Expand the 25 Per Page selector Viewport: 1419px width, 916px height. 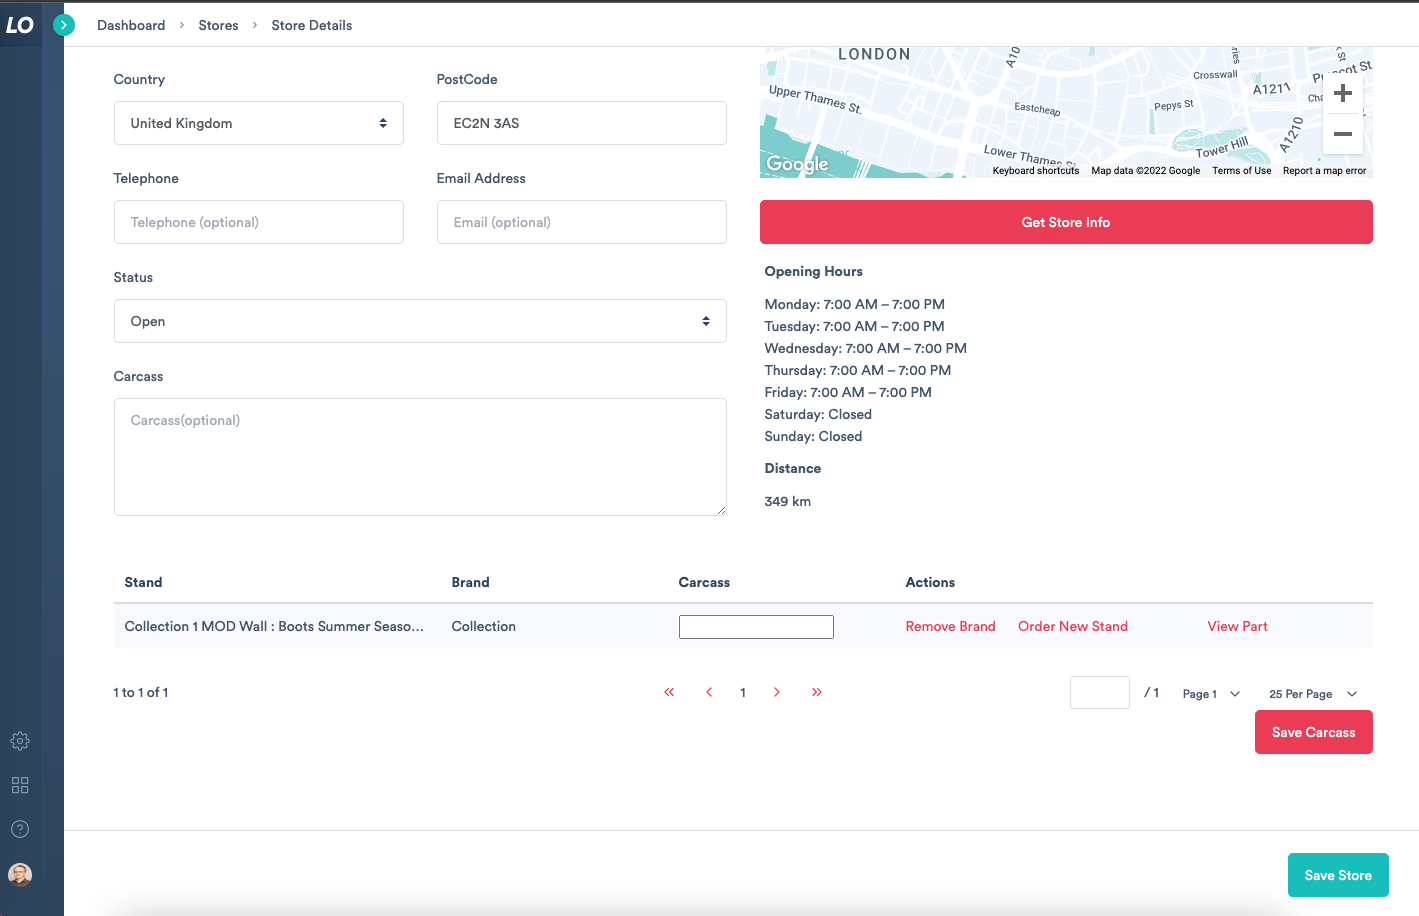pos(1312,694)
